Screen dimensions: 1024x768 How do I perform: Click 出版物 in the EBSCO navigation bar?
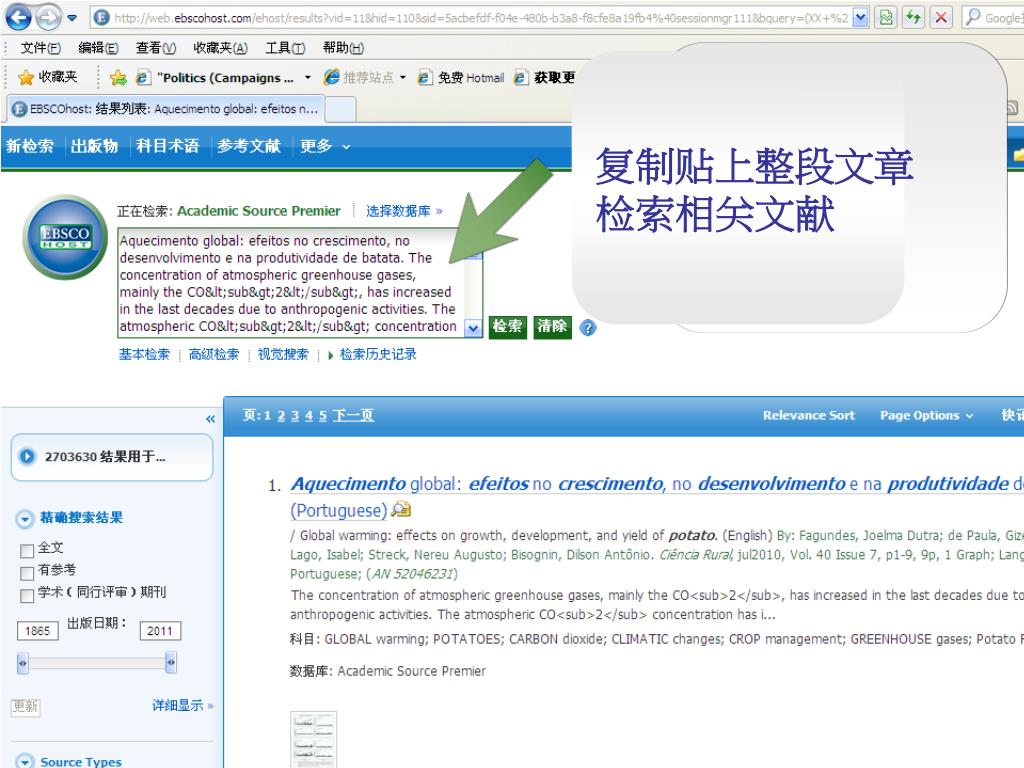[x=95, y=146]
